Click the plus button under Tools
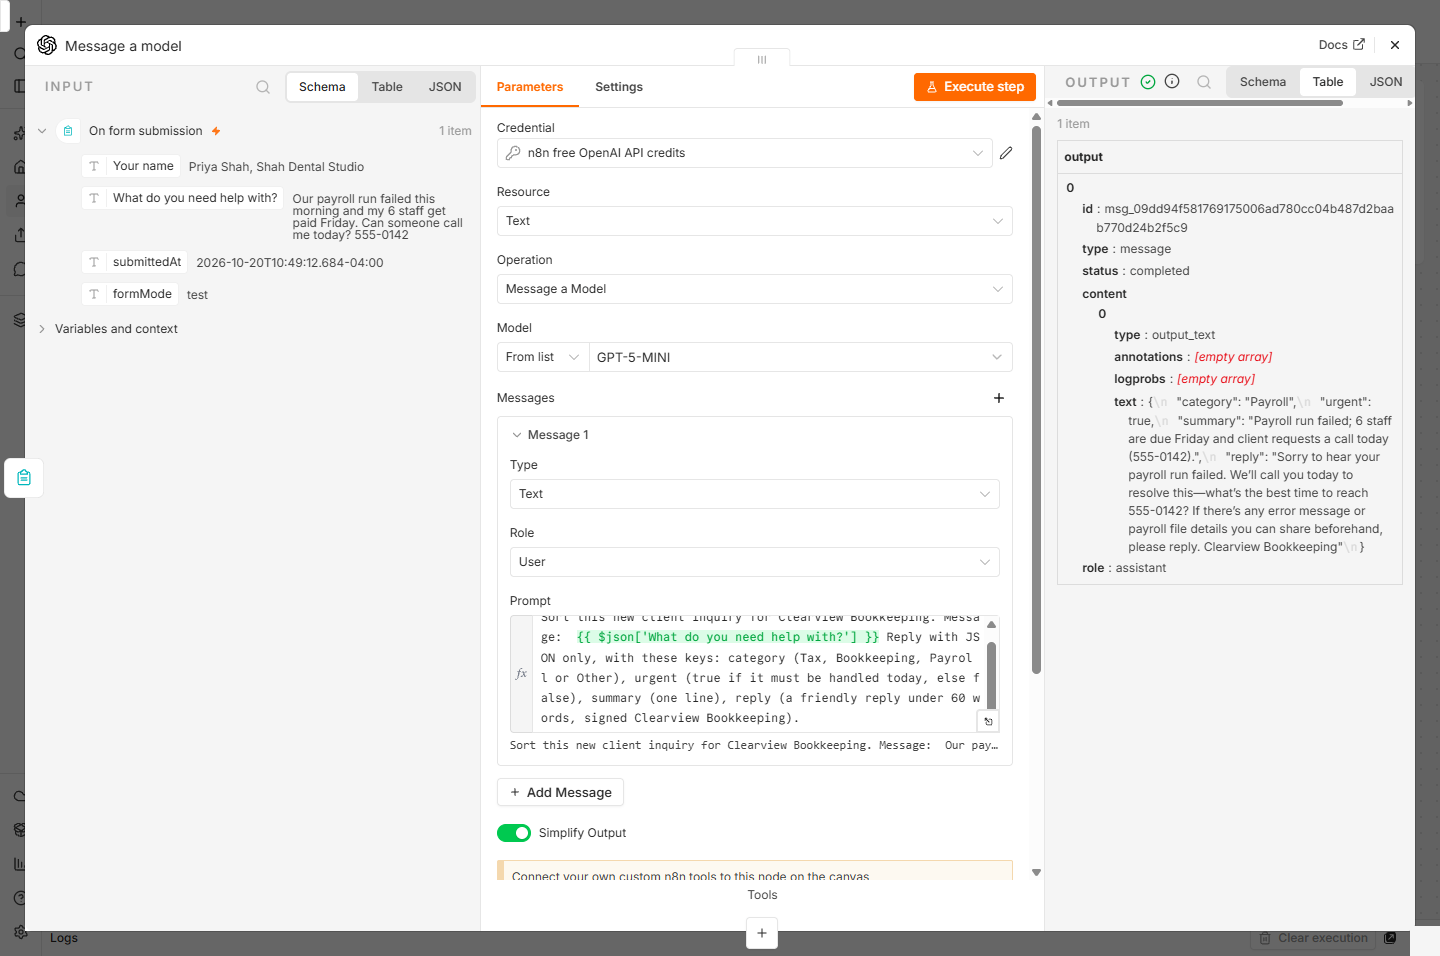Image resolution: width=1440 pixels, height=956 pixels. pyautogui.click(x=762, y=933)
